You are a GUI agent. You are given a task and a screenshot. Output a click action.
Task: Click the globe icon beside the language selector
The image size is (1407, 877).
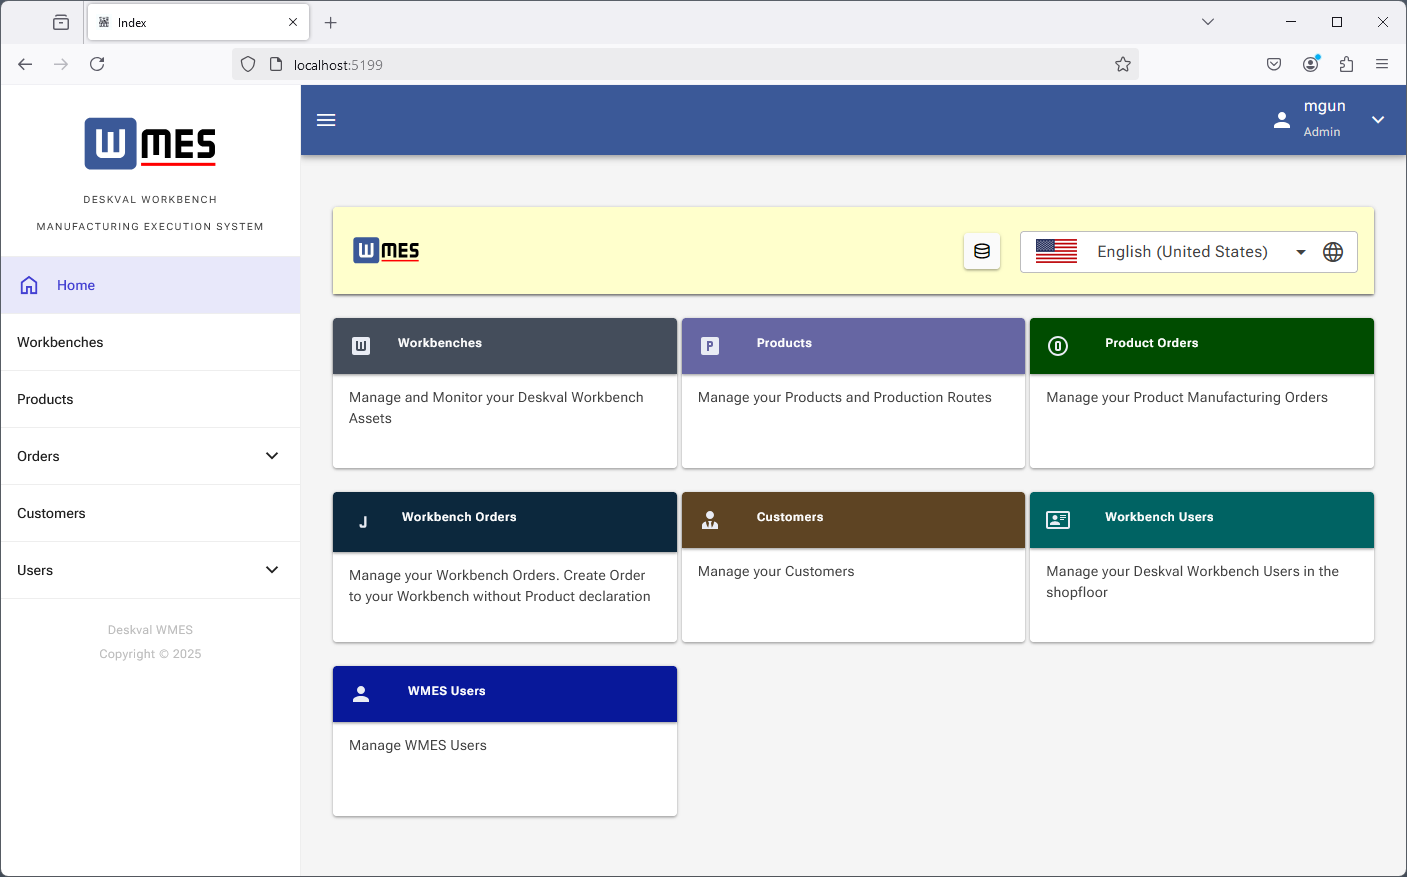[x=1333, y=252]
